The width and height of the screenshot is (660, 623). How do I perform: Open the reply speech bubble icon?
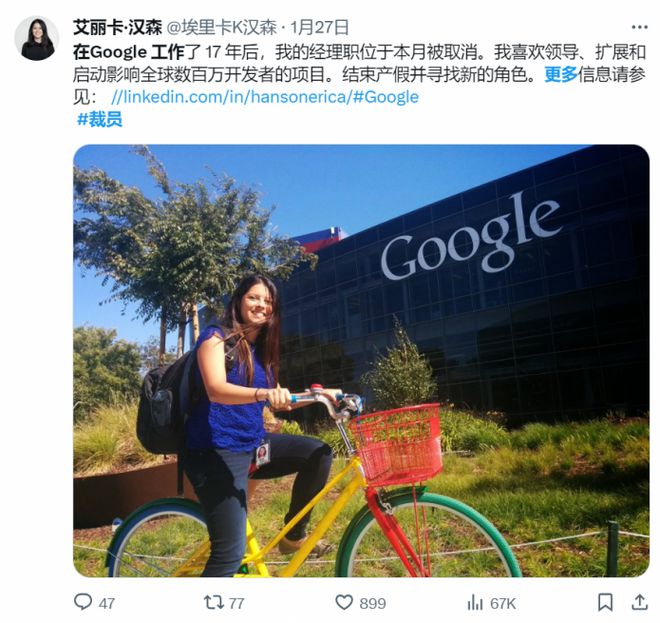[83, 602]
